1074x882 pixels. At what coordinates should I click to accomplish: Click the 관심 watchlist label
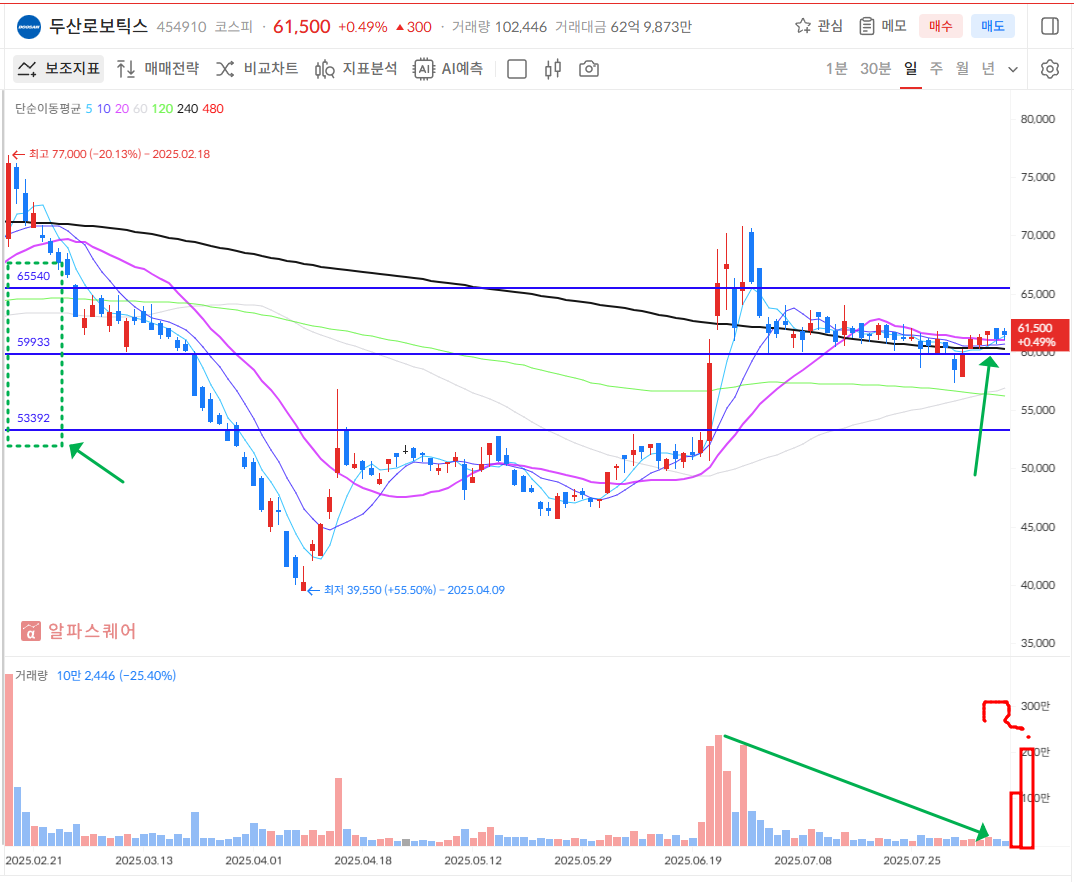tap(830, 26)
